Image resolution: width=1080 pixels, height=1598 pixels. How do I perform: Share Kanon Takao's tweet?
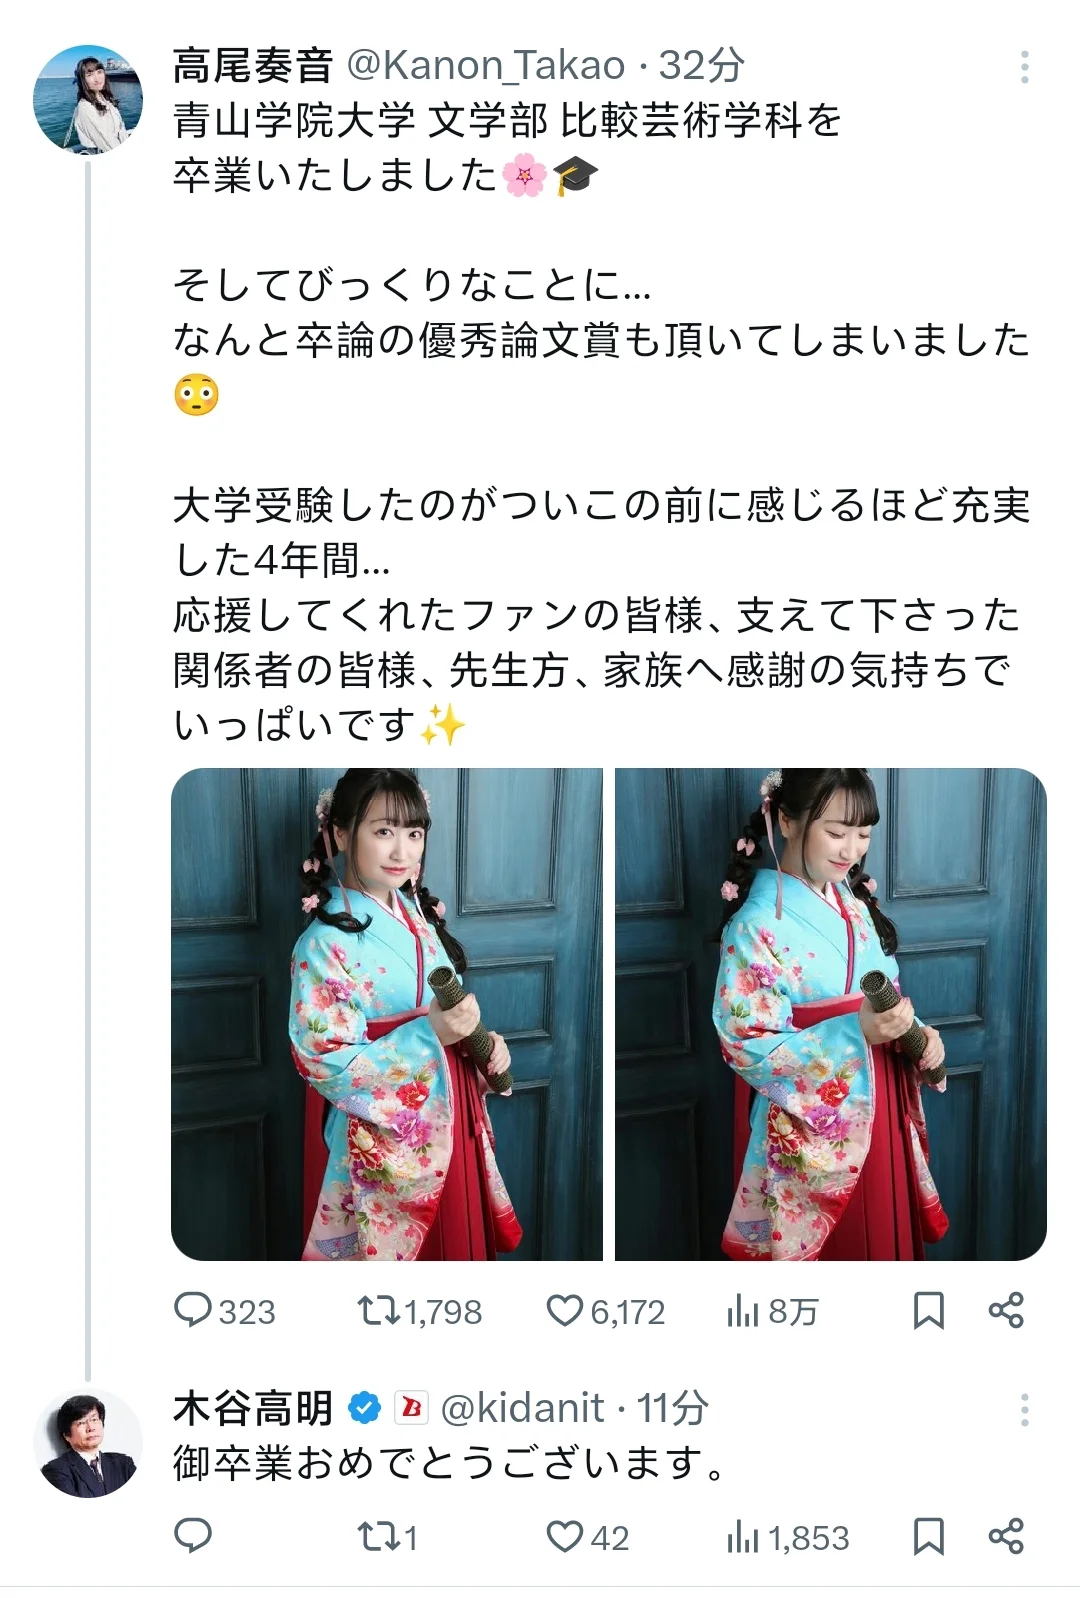click(x=1005, y=1311)
